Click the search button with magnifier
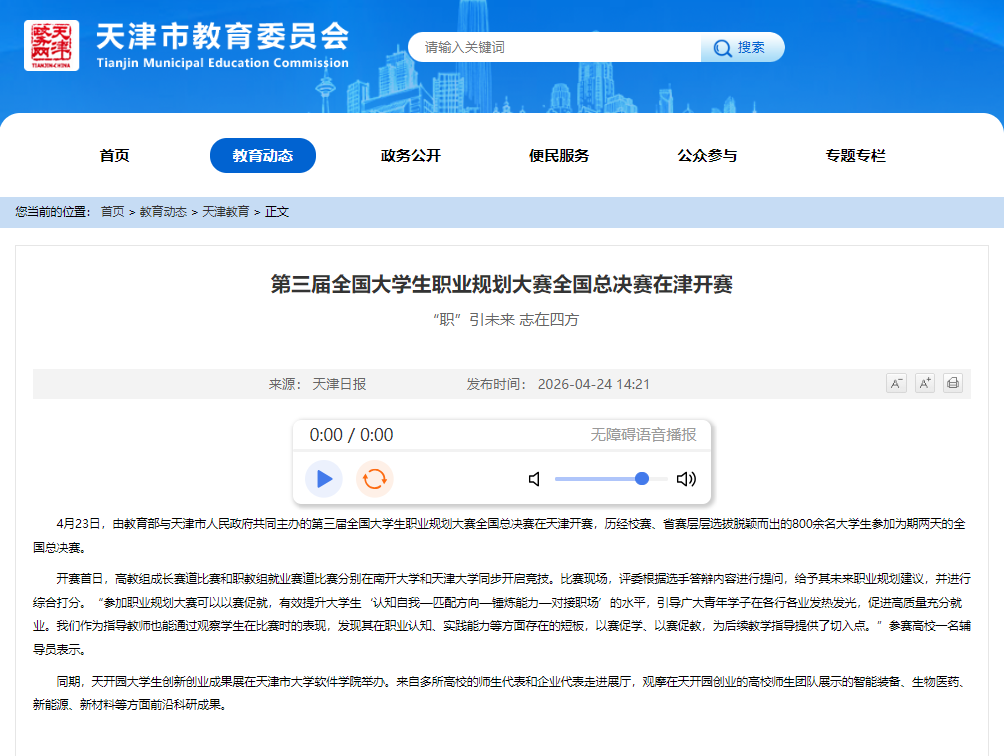1004x756 pixels. click(x=742, y=47)
